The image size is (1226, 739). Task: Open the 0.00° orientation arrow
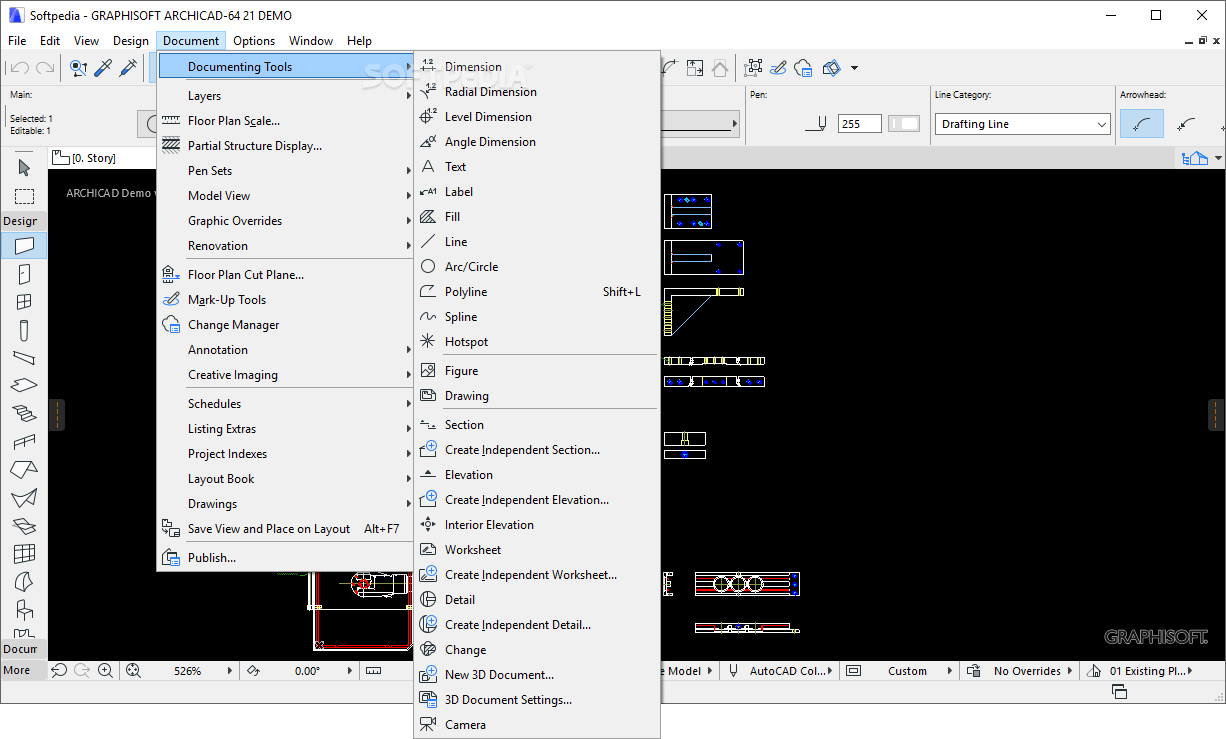point(351,671)
